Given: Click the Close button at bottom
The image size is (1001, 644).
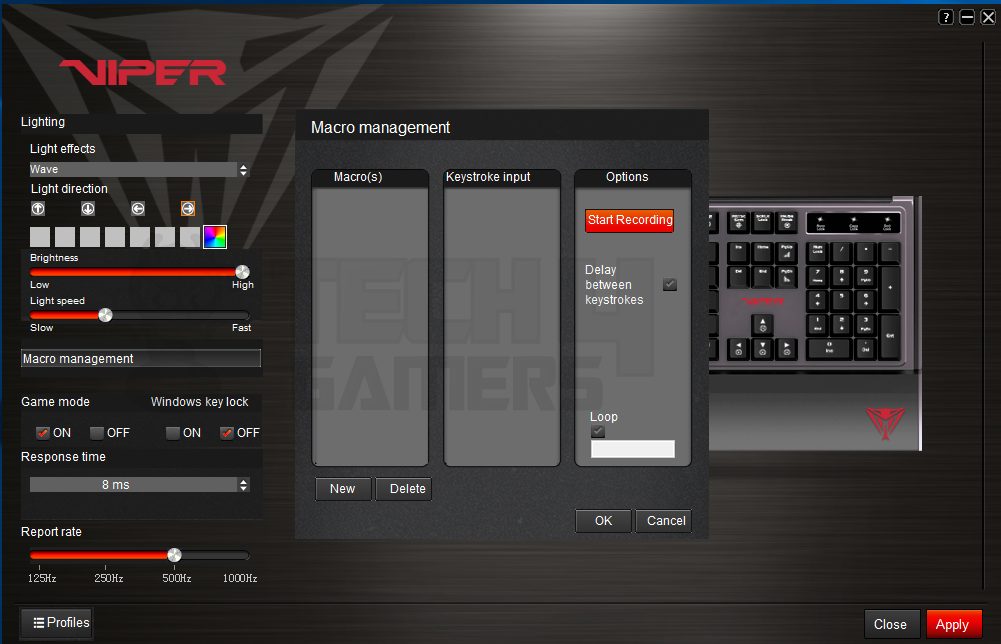Looking at the screenshot, I should pyautogui.click(x=892, y=624).
